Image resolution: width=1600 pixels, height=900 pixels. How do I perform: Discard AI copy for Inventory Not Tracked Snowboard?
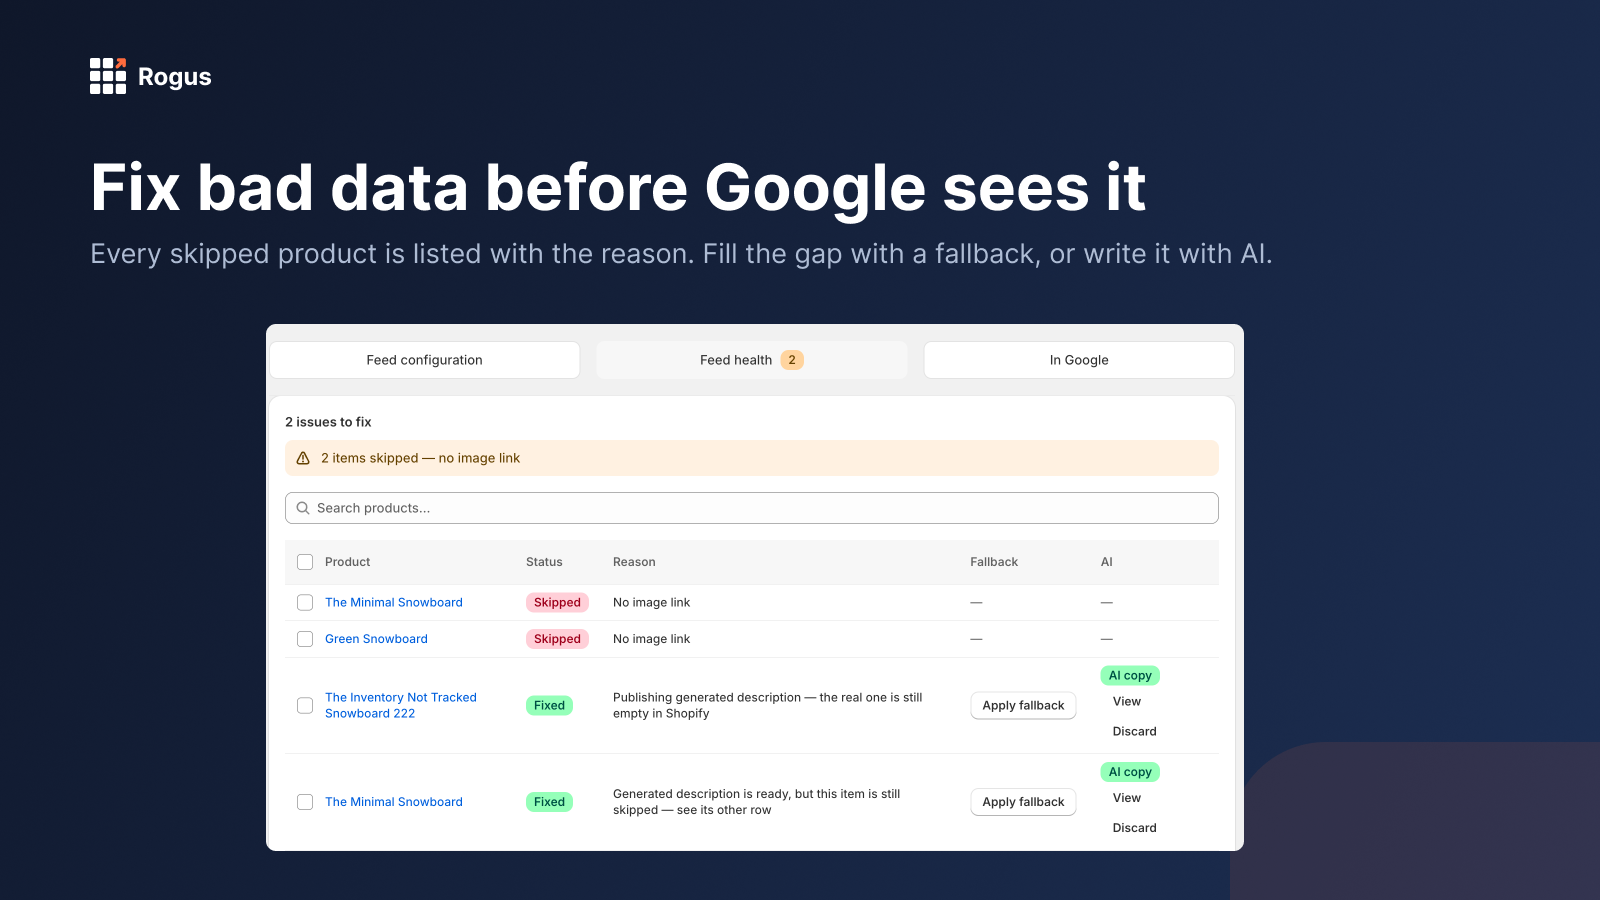click(x=1134, y=732)
